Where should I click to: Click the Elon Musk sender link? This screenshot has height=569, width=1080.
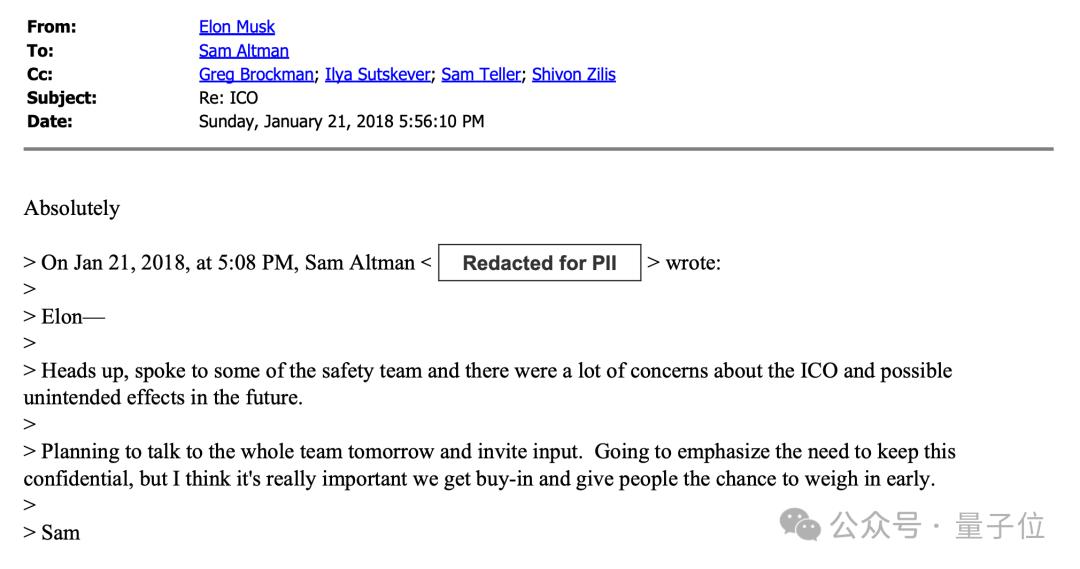coord(237,27)
